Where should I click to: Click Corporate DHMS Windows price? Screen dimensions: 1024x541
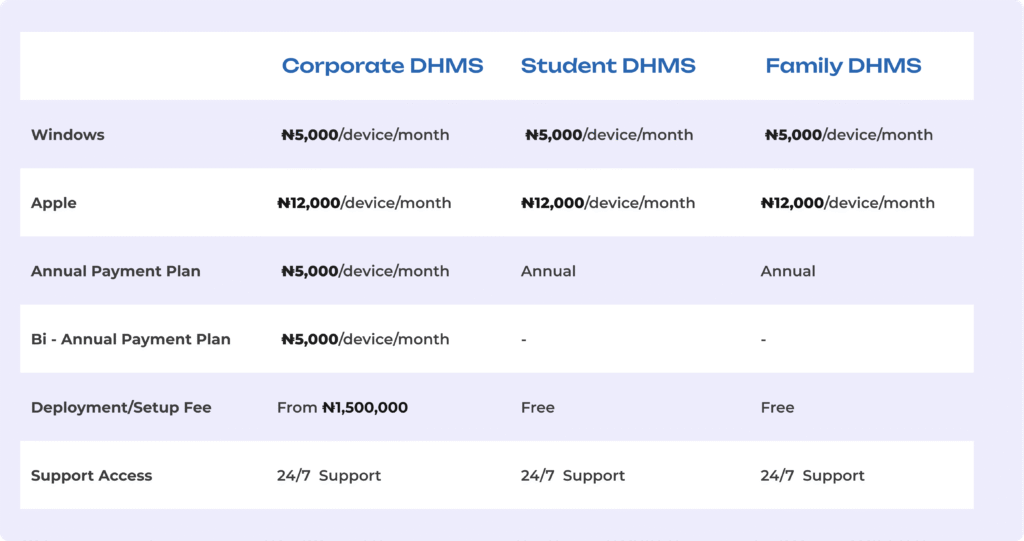[365, 135]
